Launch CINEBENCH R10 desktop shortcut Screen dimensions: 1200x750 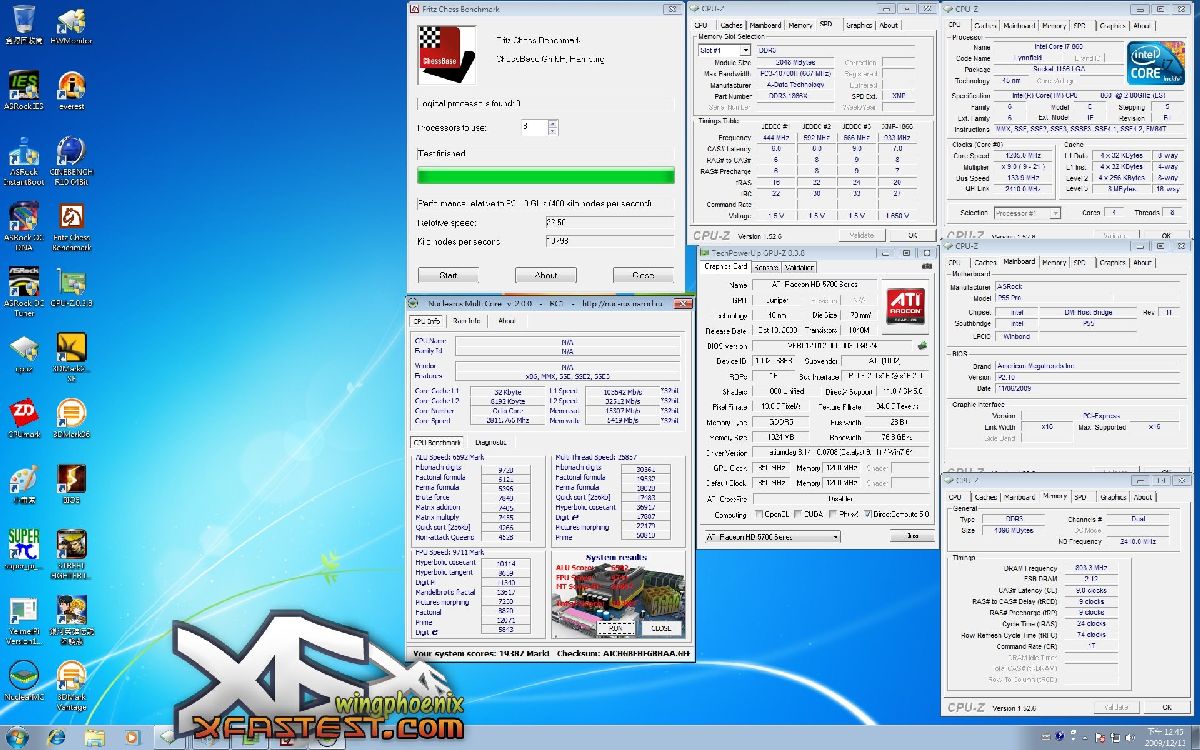coord(72,160)
